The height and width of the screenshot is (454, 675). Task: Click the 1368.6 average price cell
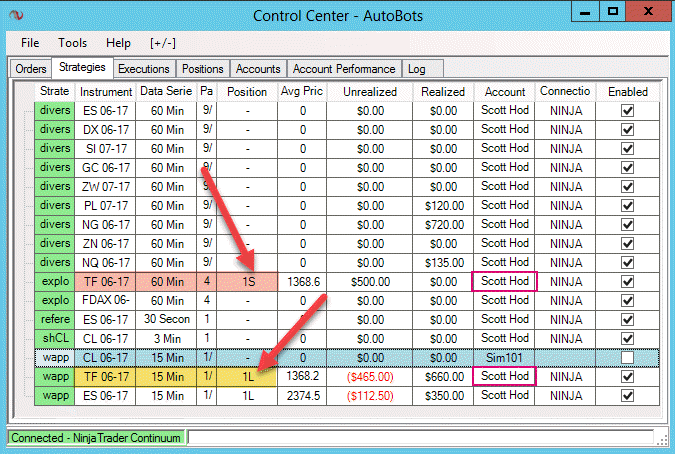click(302, 282)
